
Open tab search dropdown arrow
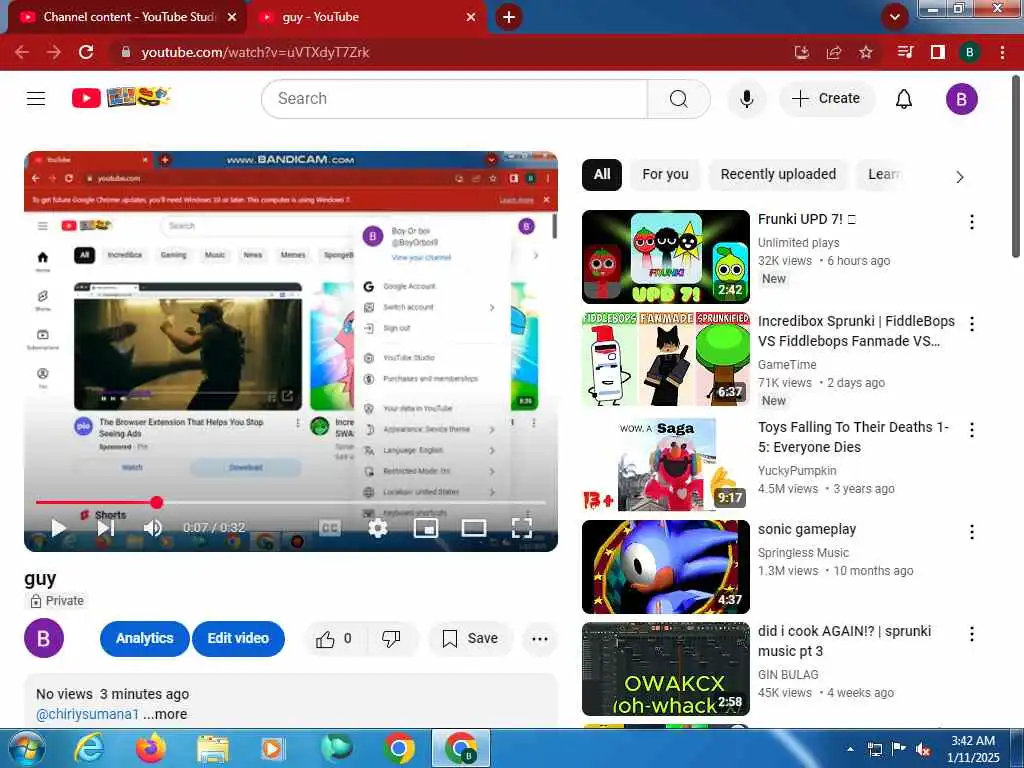tap(895, 17)
